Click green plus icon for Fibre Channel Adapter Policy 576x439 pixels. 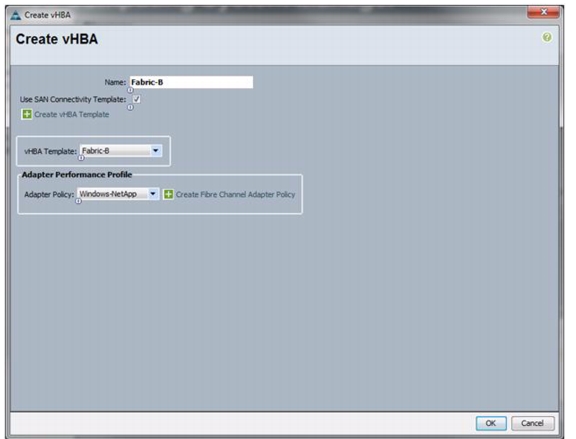tap(168, 194)
